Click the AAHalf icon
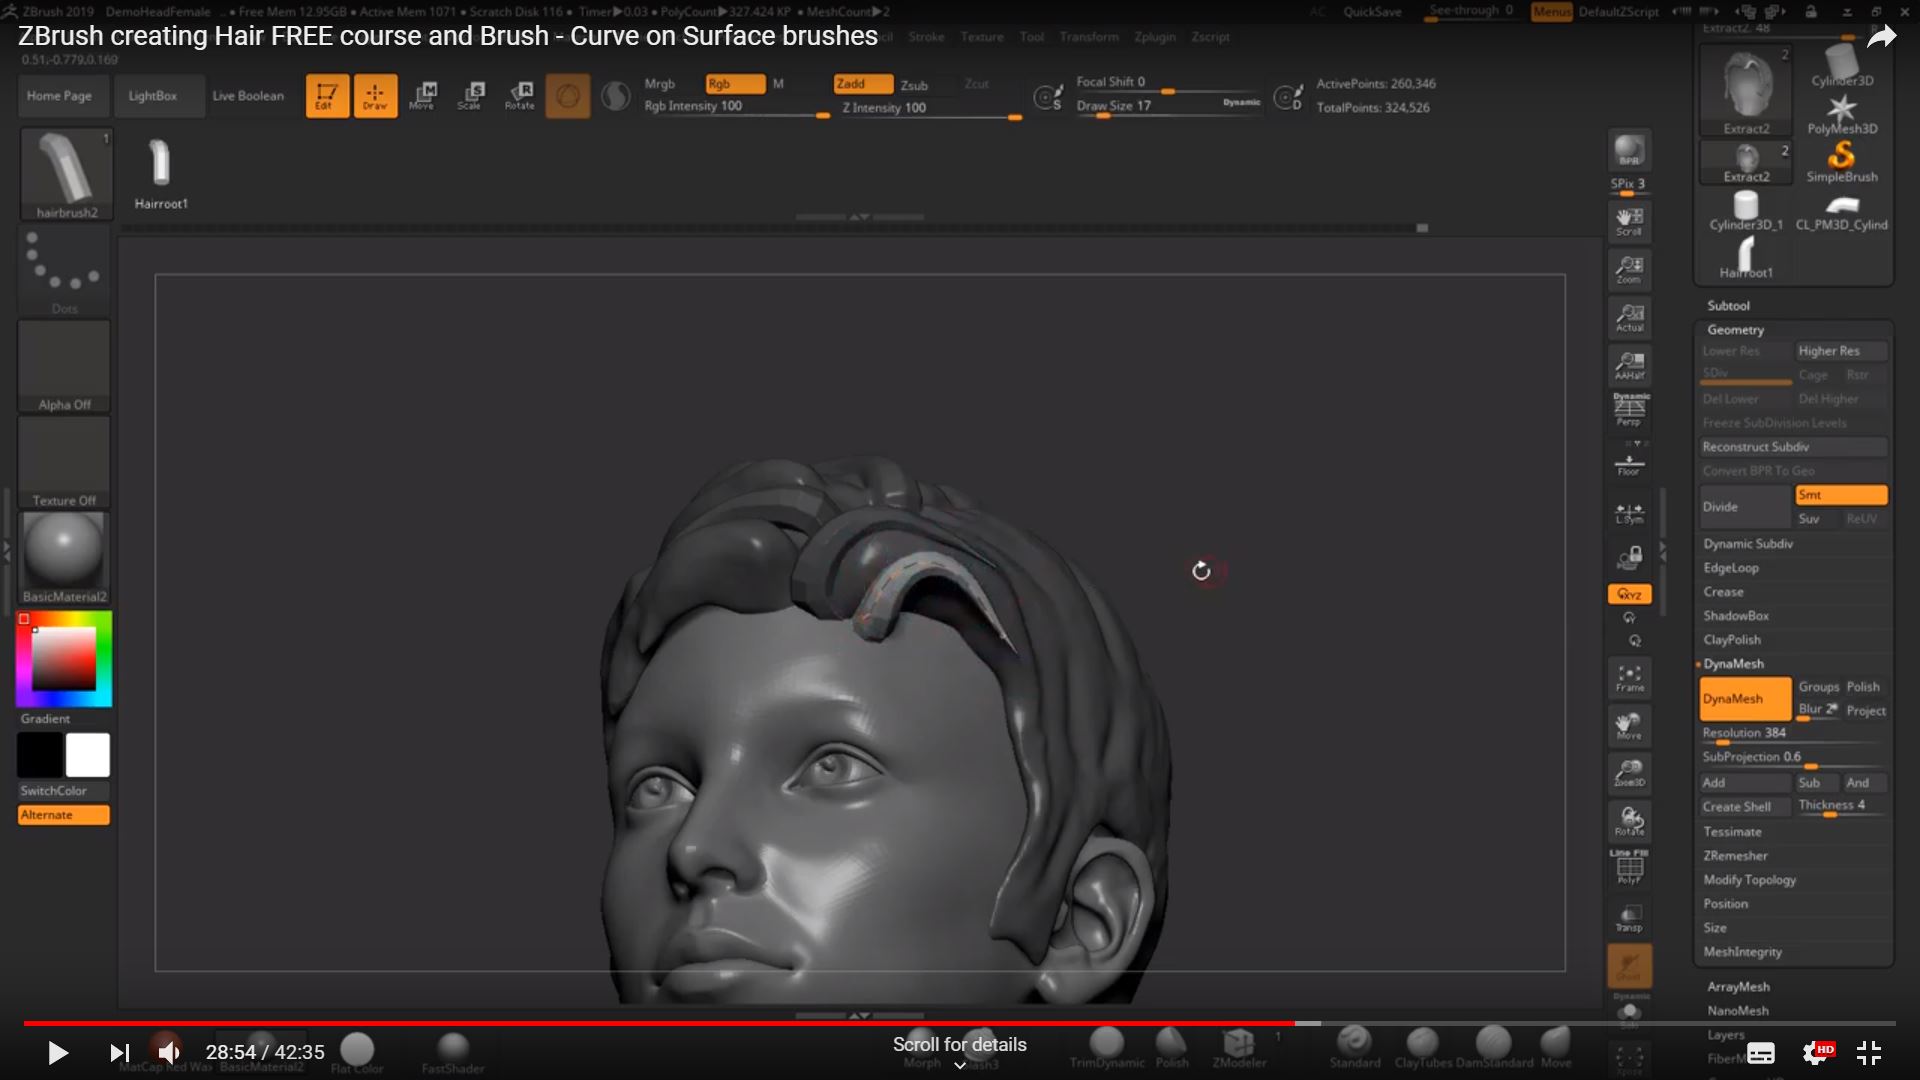The width and height of the screenshot is (1920, 1080). coord(1629,365)
